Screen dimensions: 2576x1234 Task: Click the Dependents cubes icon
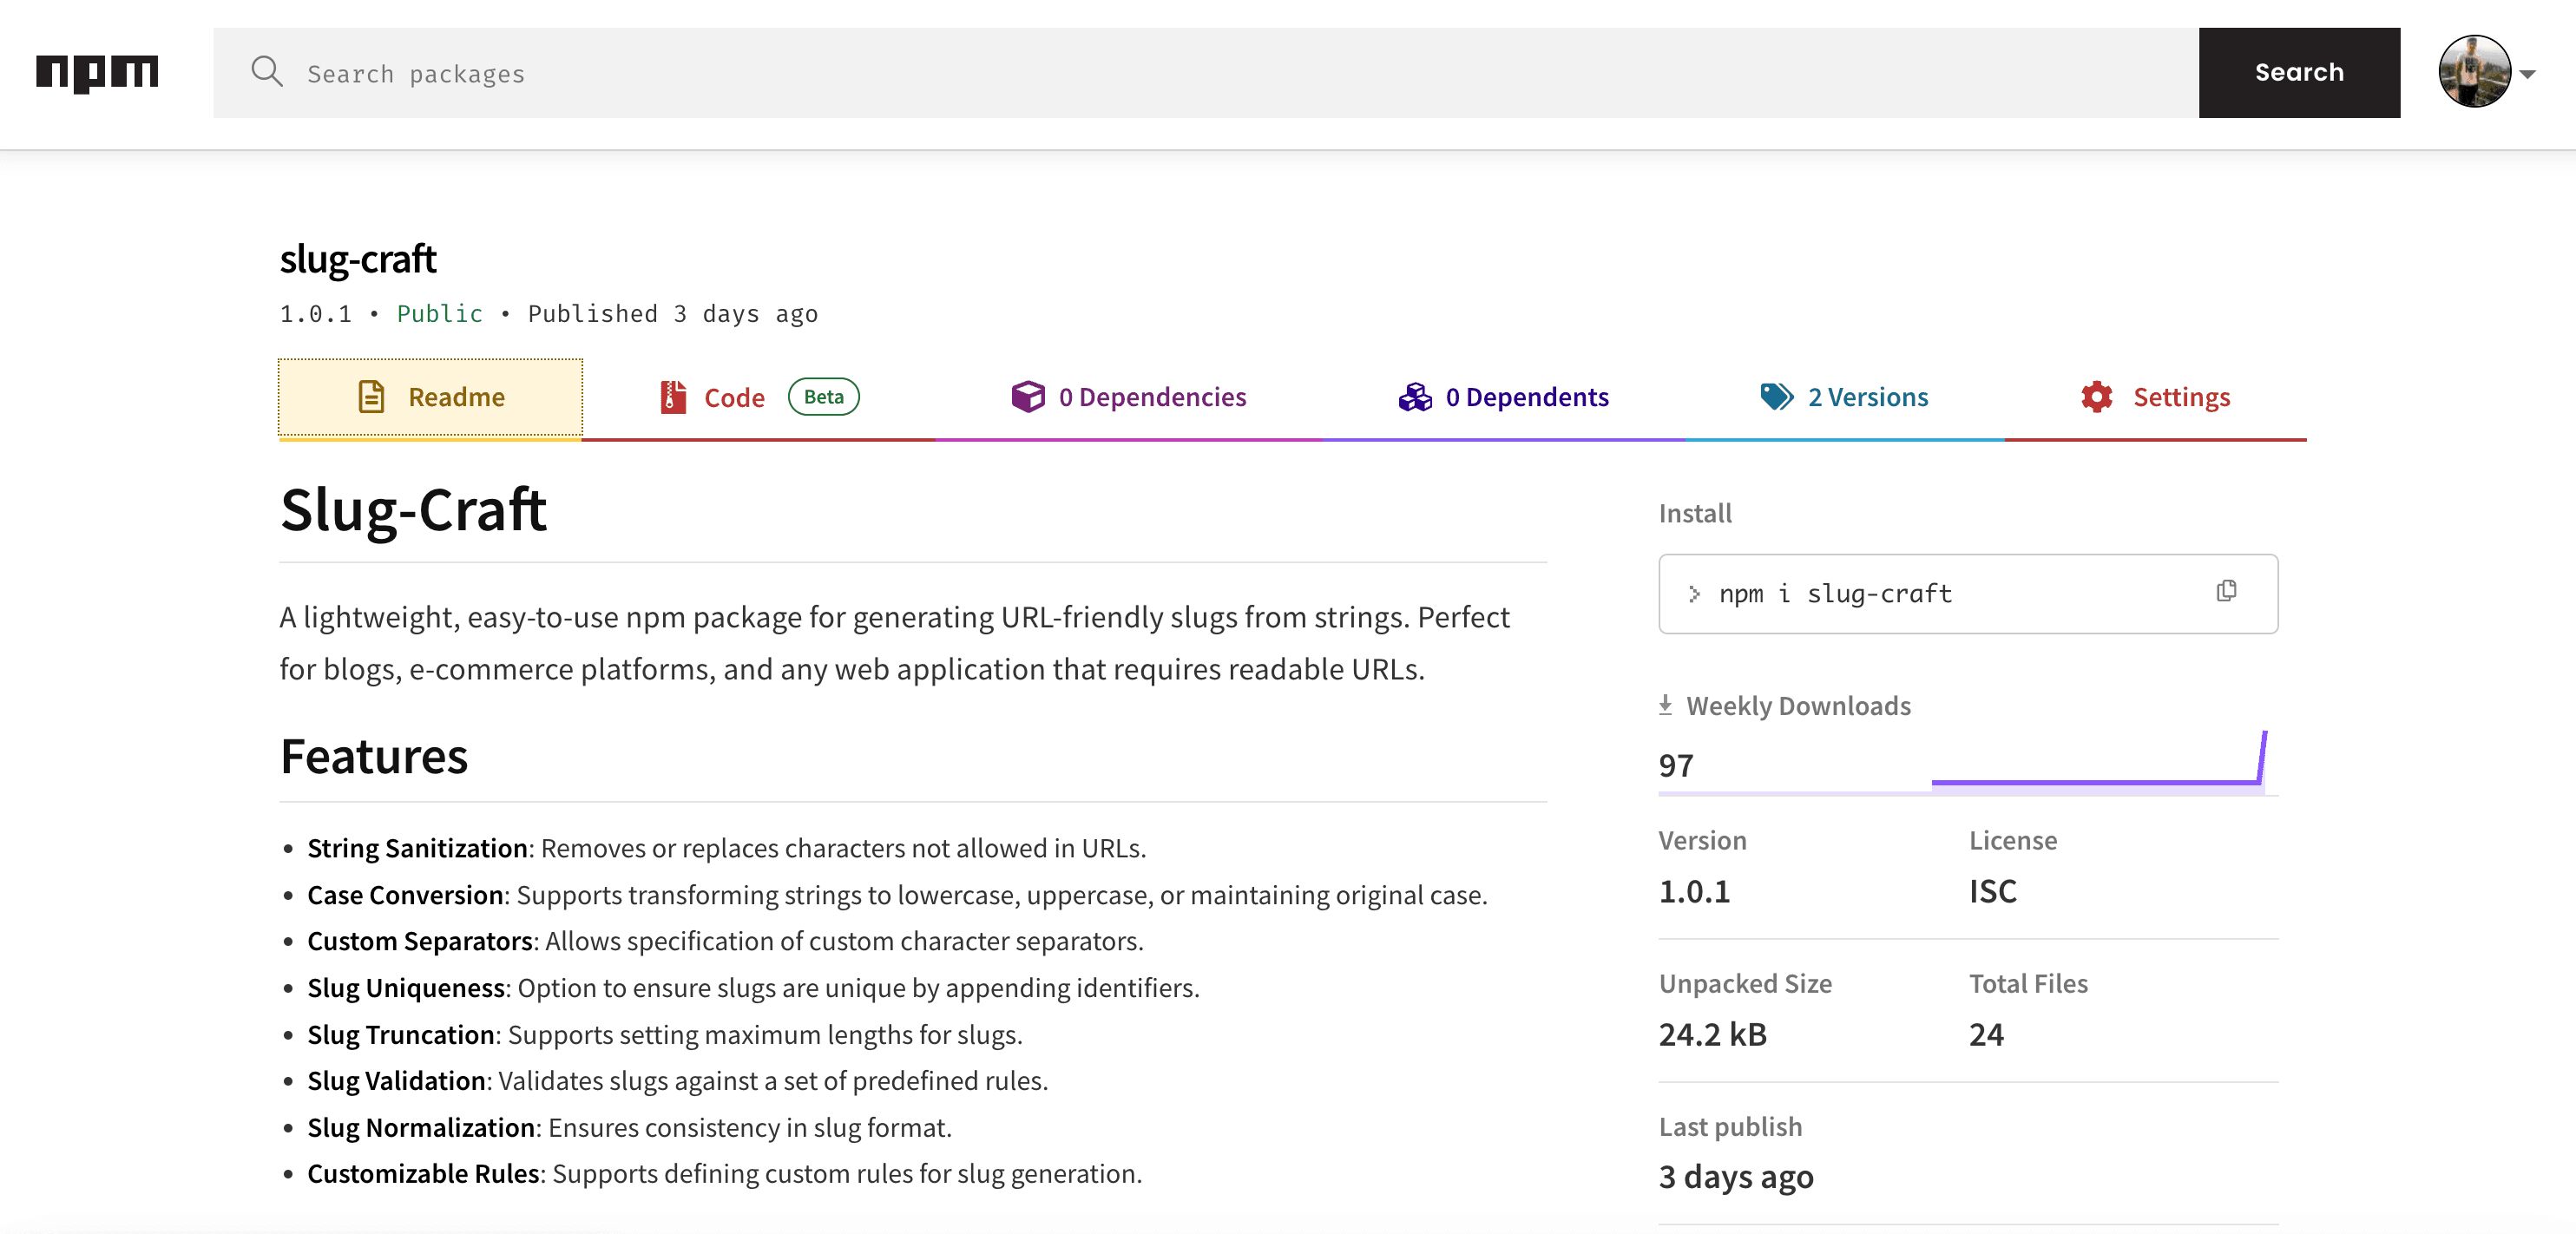coord(1414,397)
